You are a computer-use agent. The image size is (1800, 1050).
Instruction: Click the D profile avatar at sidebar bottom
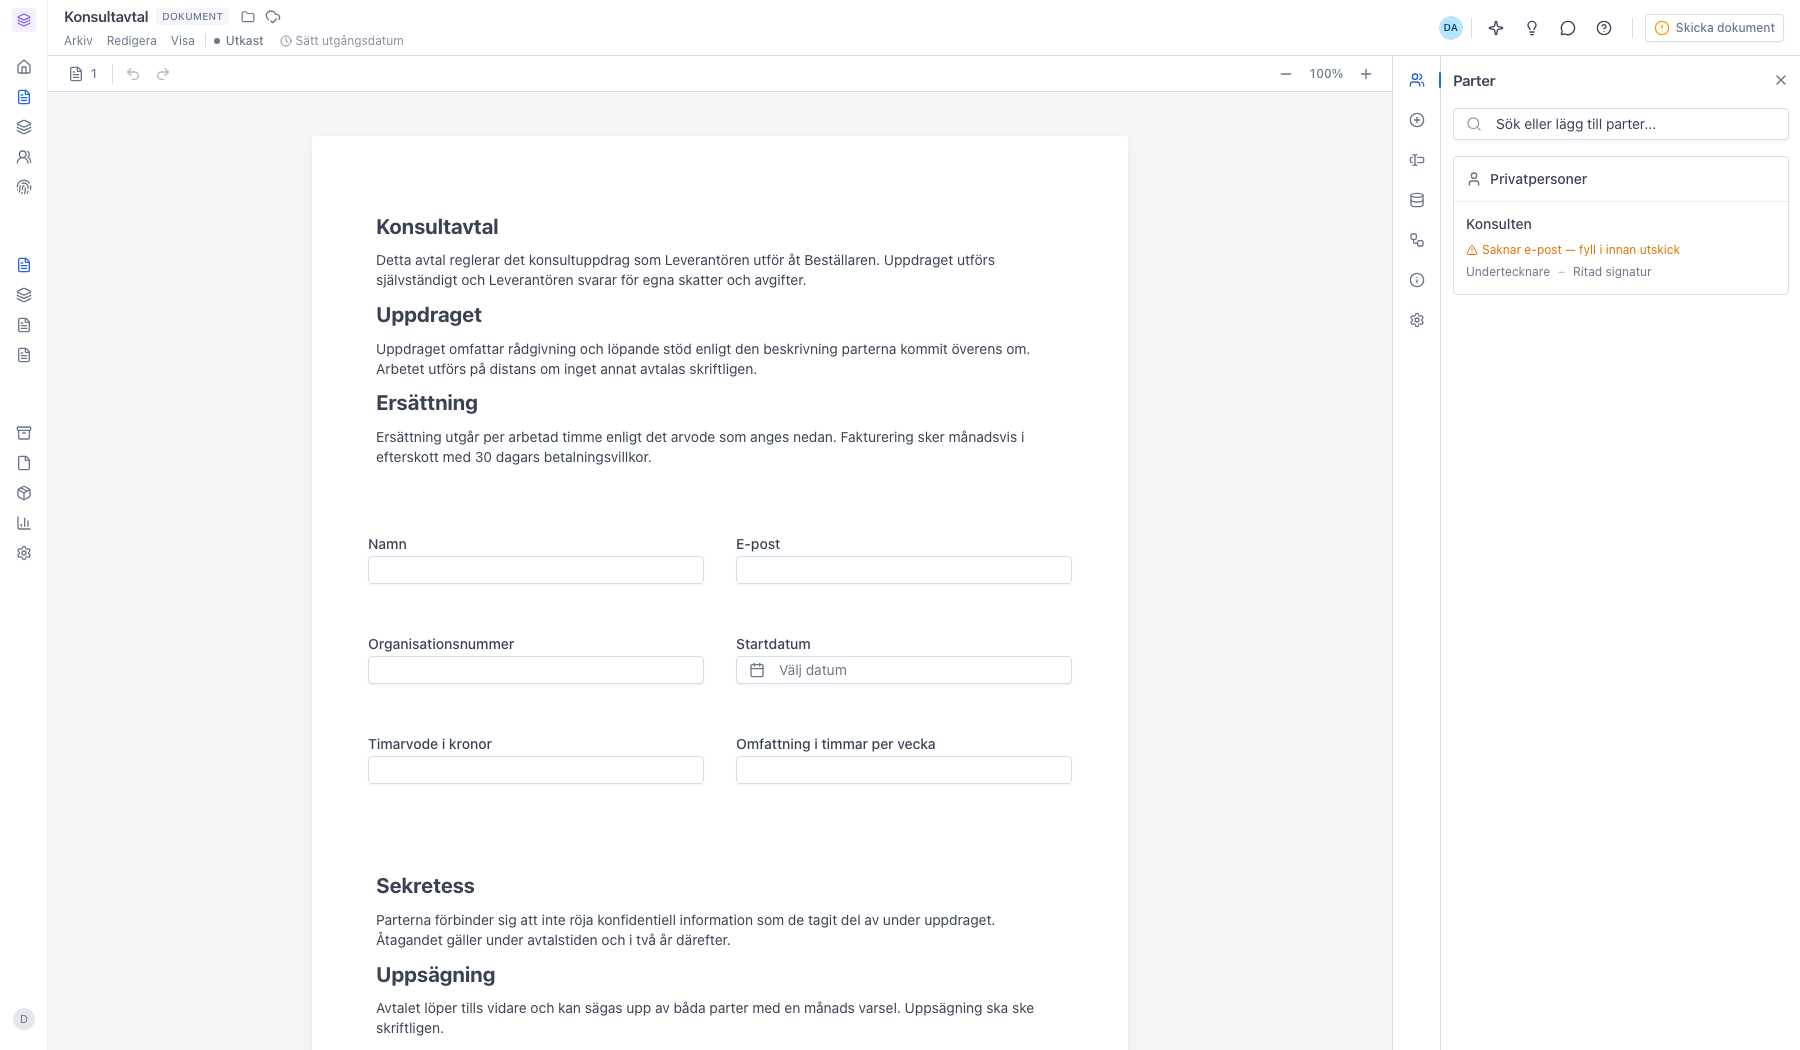(x=24, y=1019)
